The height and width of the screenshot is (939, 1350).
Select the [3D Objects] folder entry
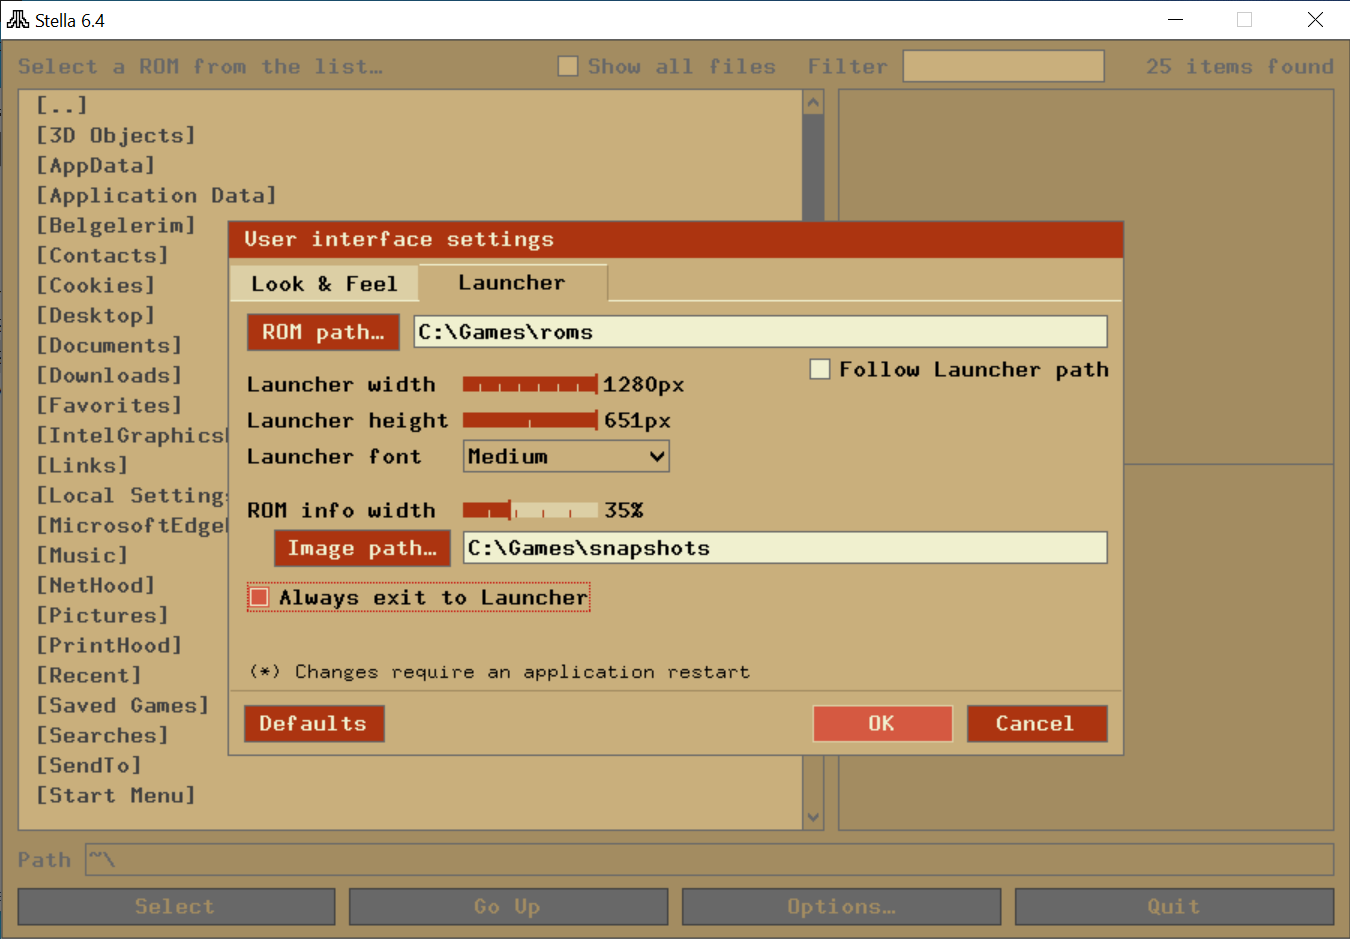click(x=116, y=135)
